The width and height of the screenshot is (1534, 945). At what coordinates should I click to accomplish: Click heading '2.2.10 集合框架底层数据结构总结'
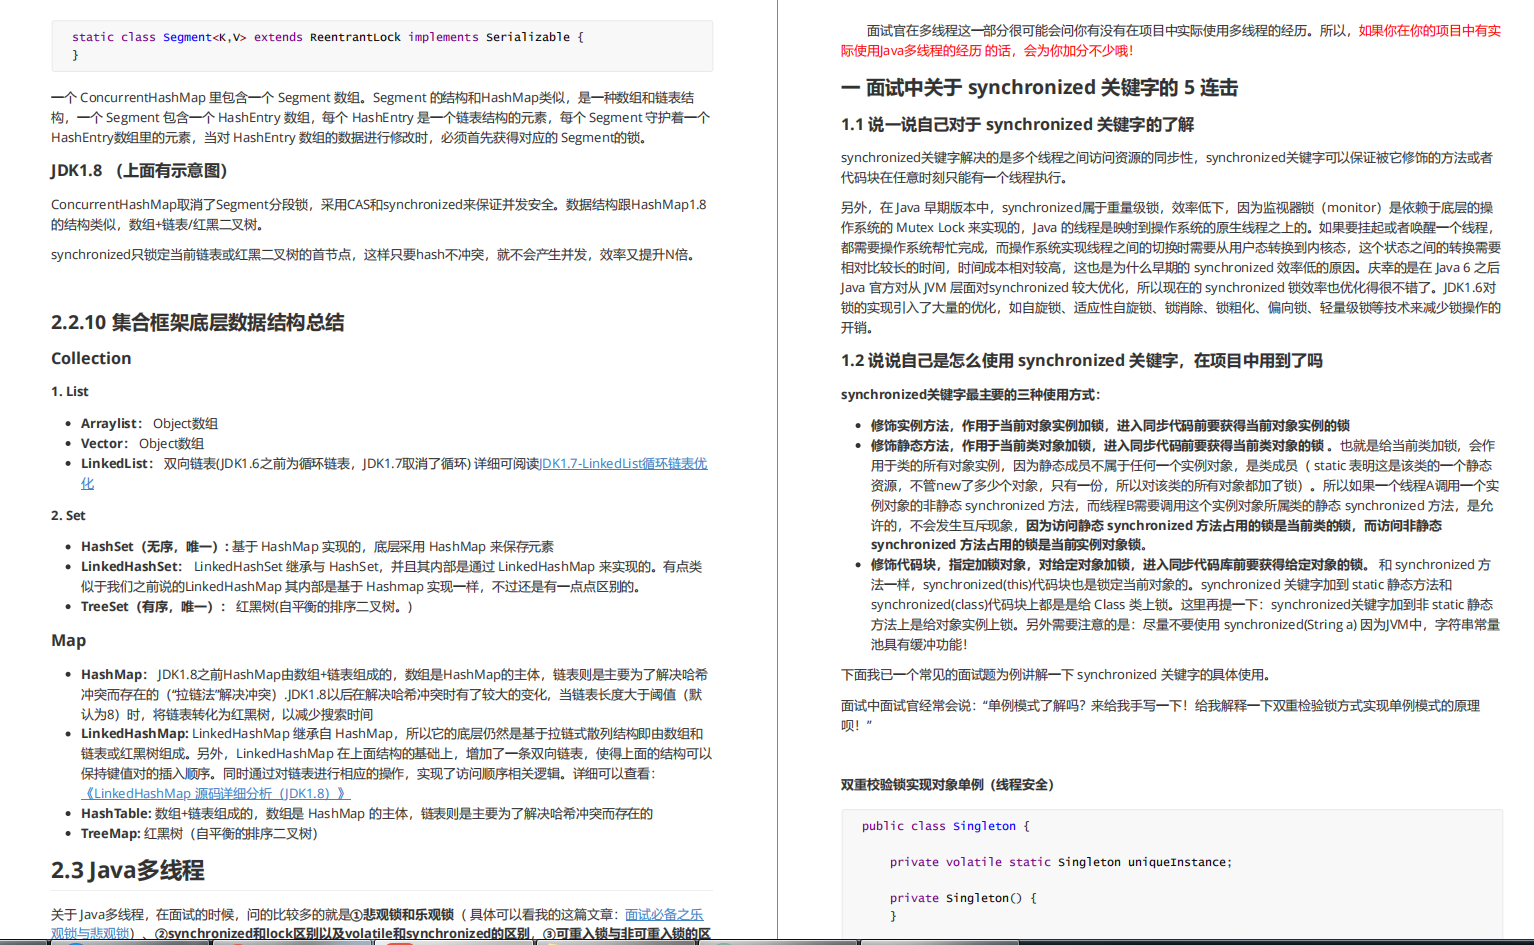tap(198, 323)
